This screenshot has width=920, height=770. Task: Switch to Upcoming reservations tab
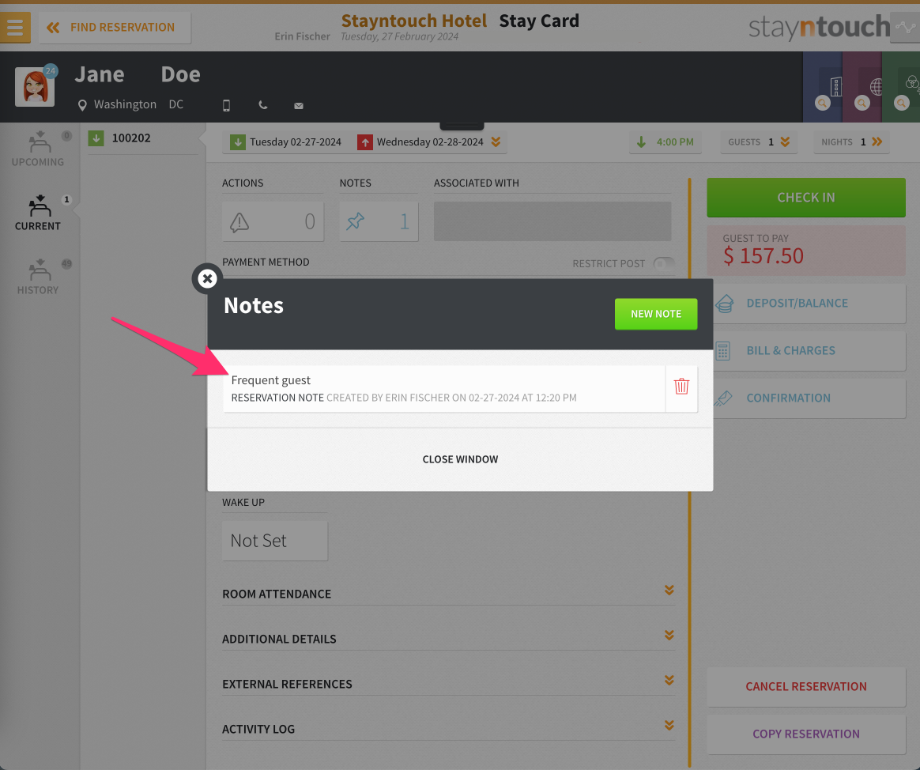38,150
